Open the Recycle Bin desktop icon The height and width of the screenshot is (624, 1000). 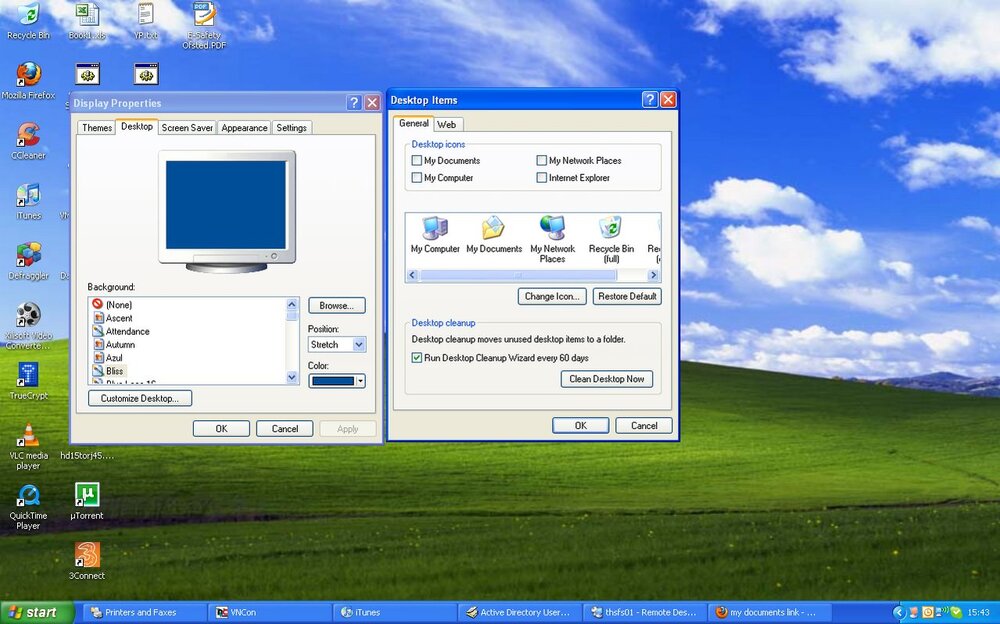pyautogui.click(x=27, y=21)
